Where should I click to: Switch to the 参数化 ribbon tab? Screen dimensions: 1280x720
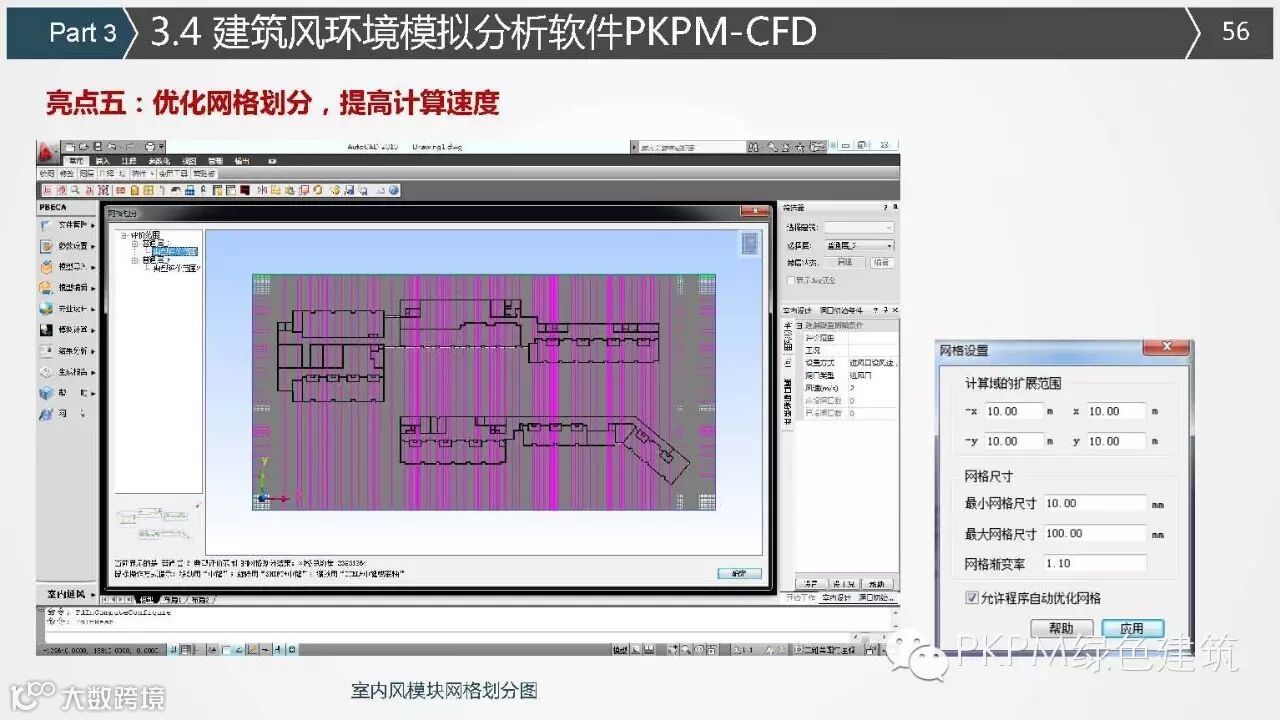[159, 161]
